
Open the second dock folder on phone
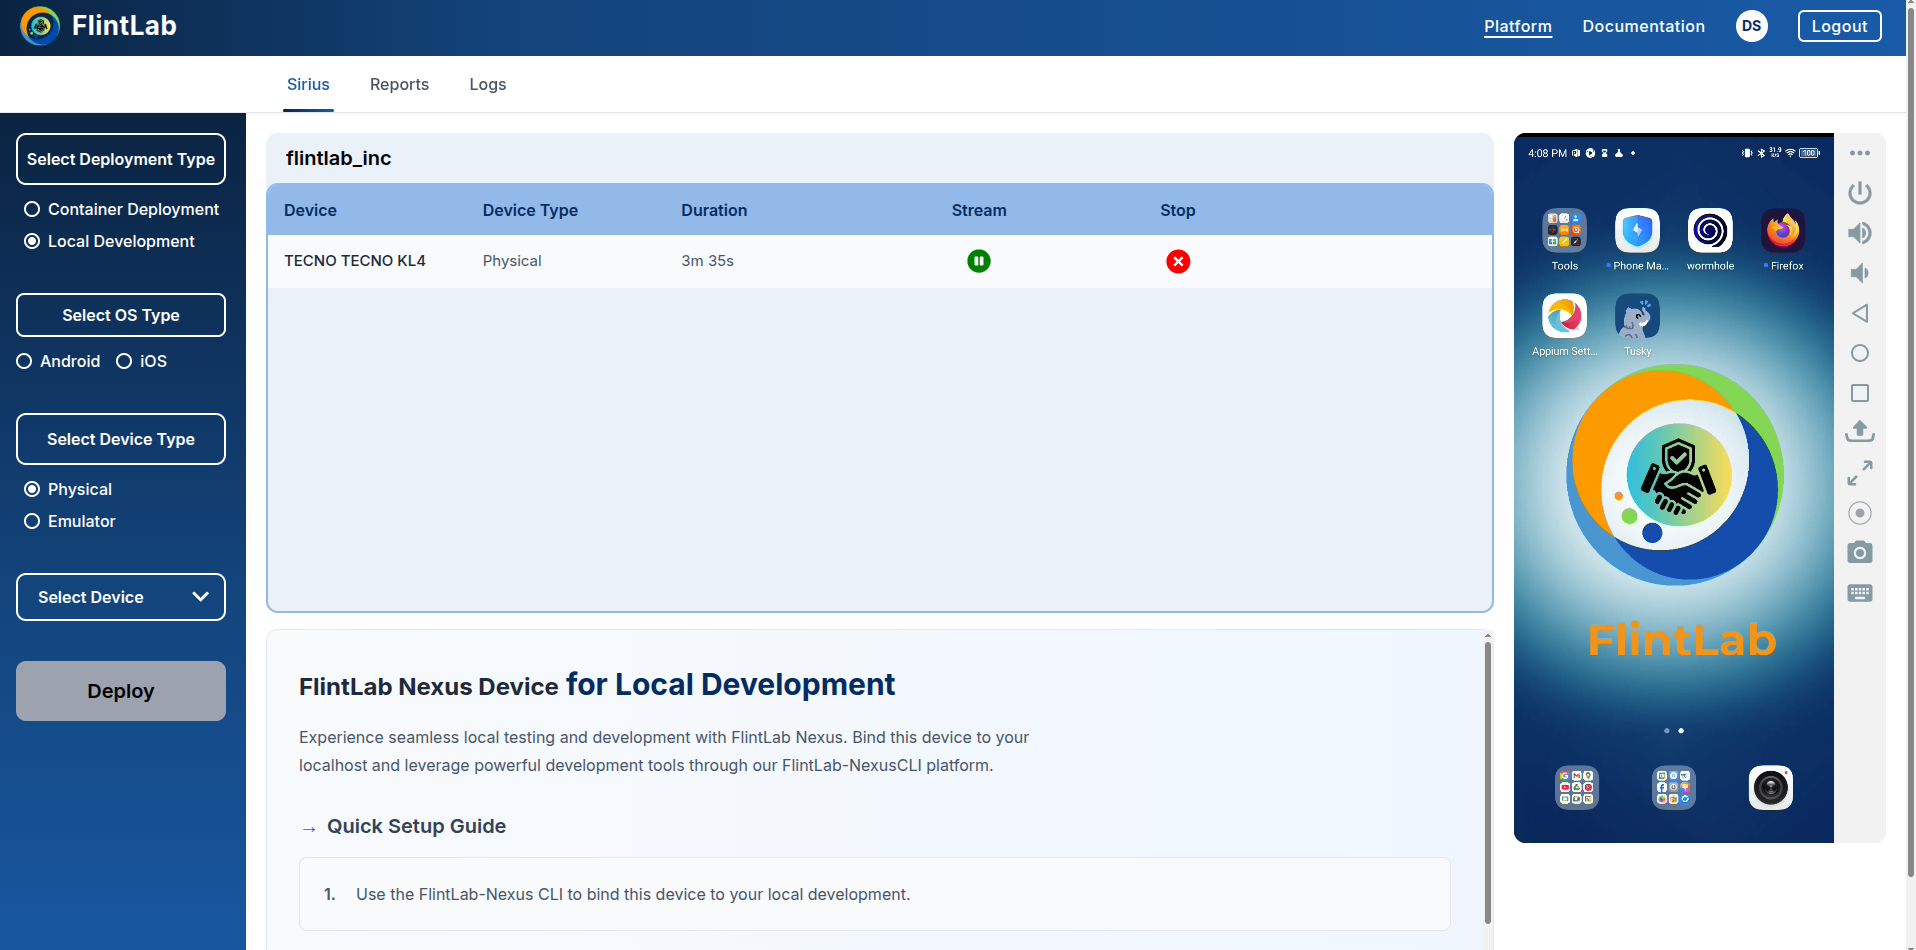pos(1674,788)
